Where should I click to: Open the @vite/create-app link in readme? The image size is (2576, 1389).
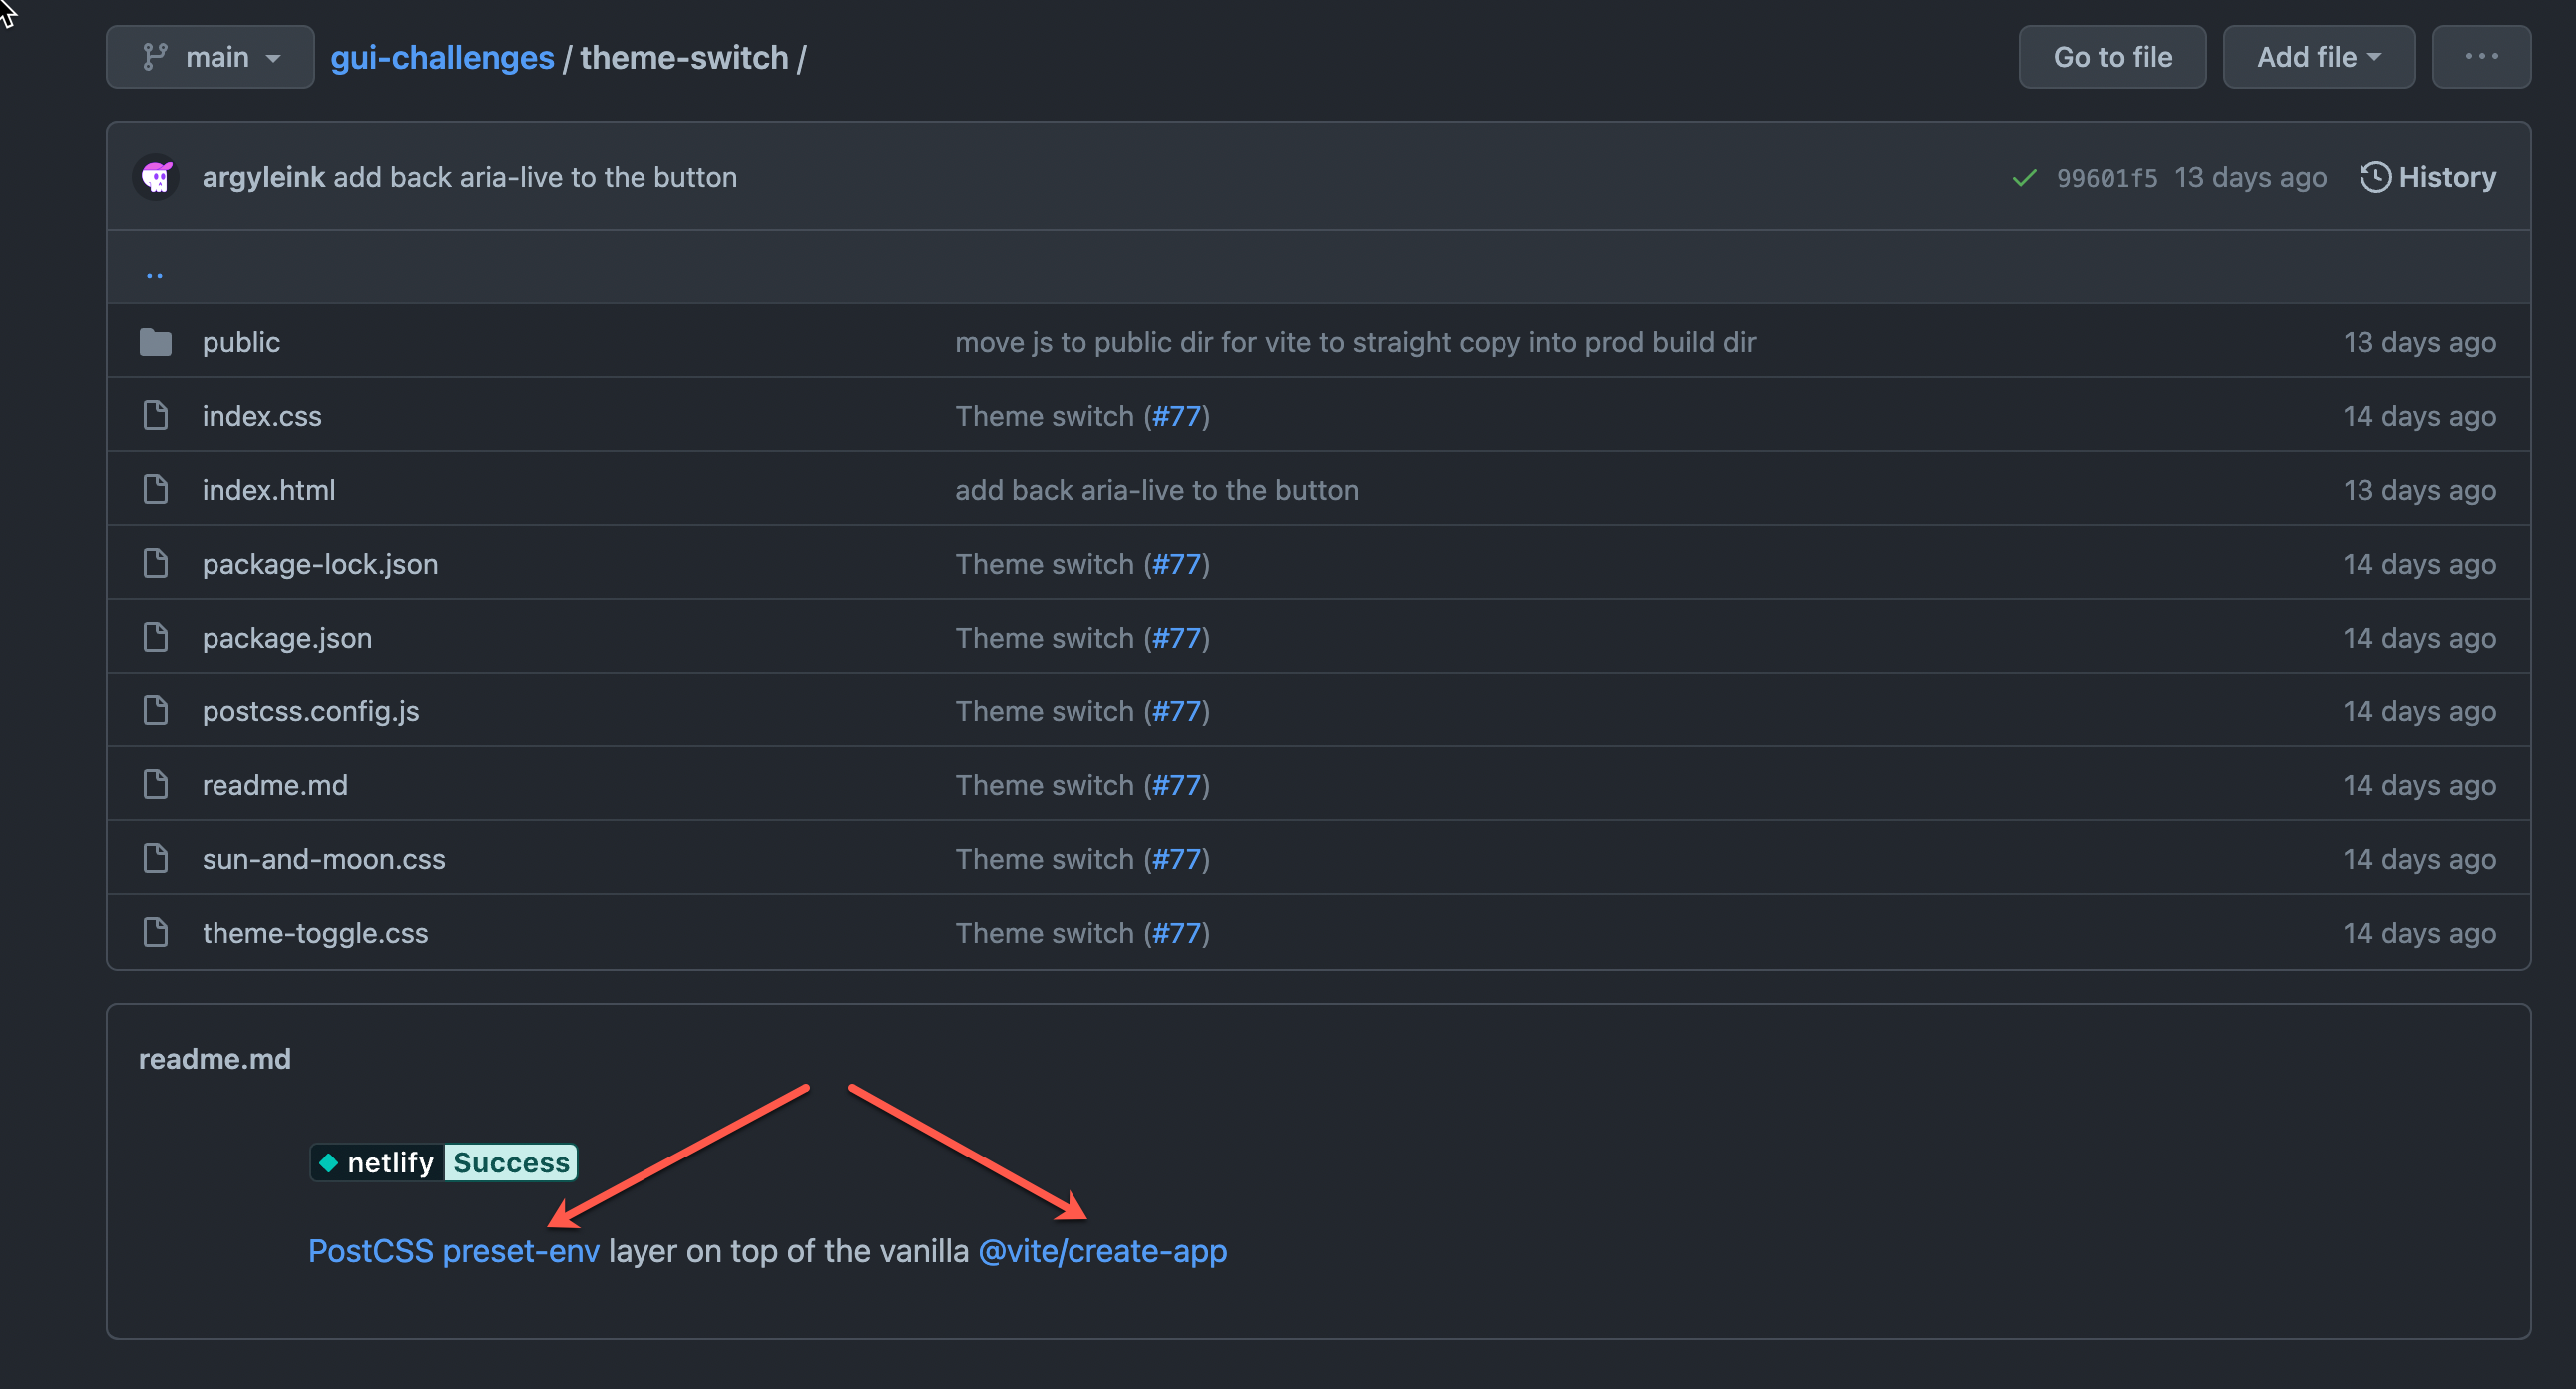coord(1102,1251)
